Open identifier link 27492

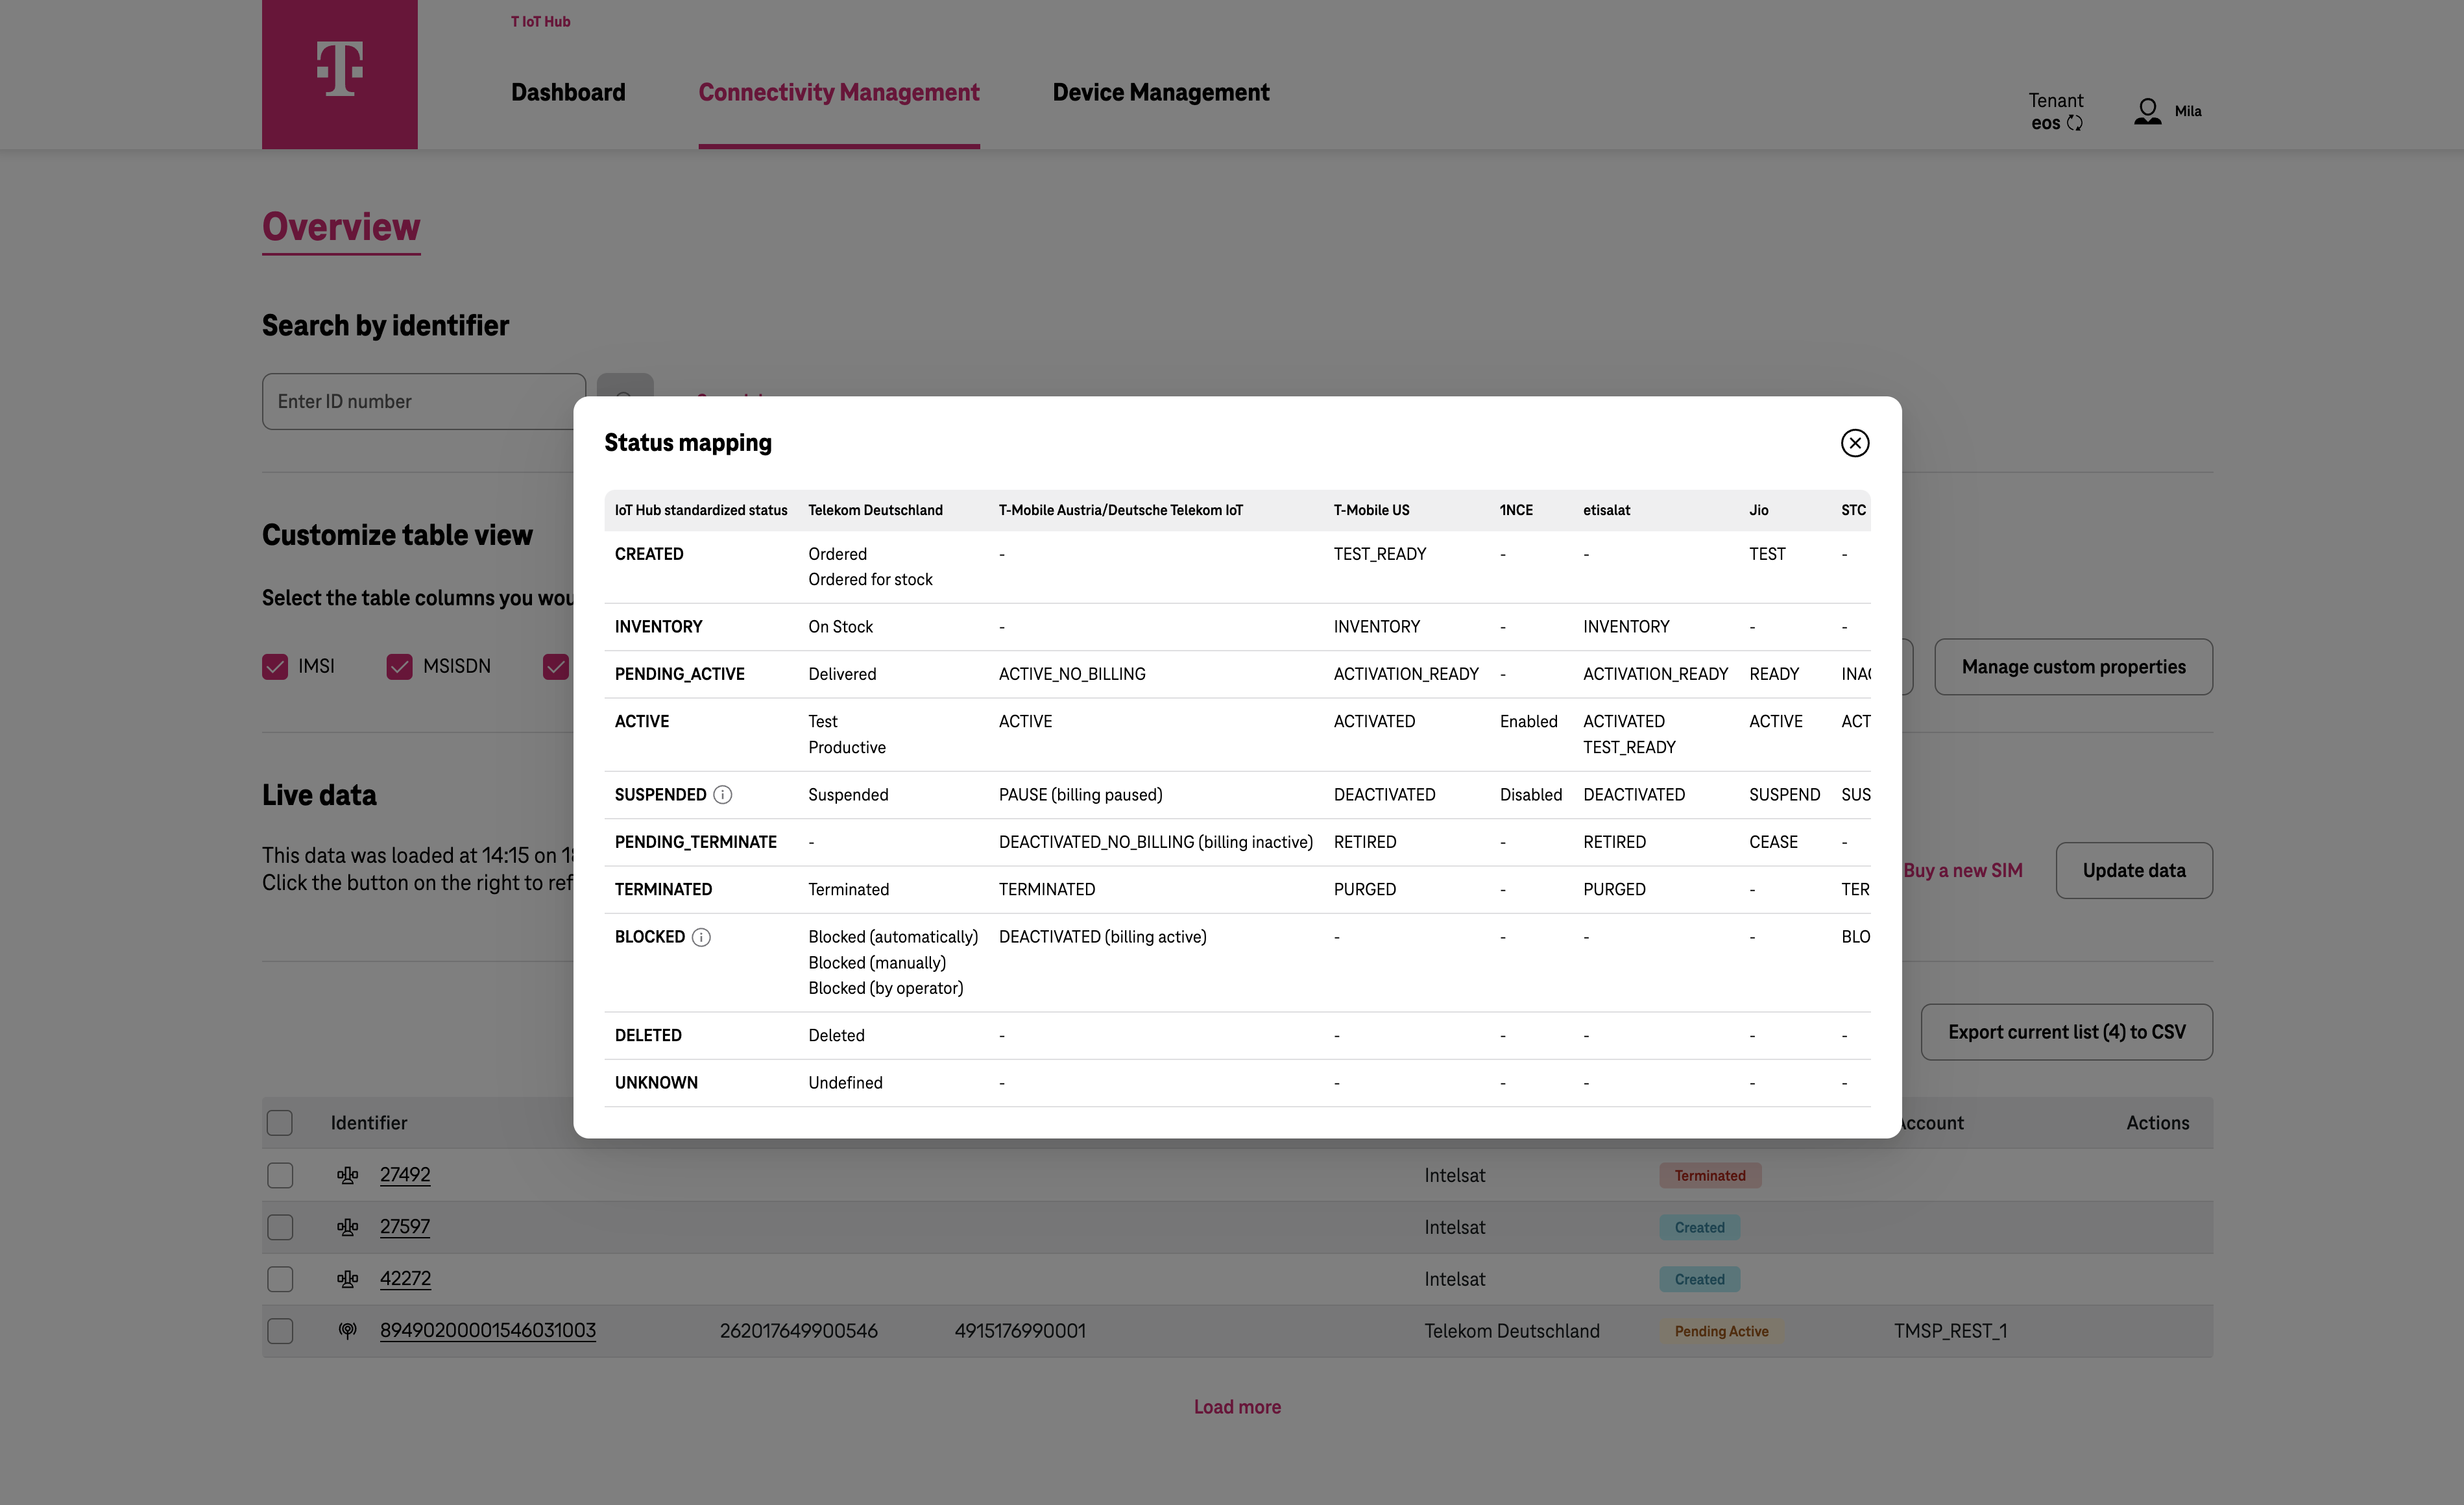[x=405, y=1175]
